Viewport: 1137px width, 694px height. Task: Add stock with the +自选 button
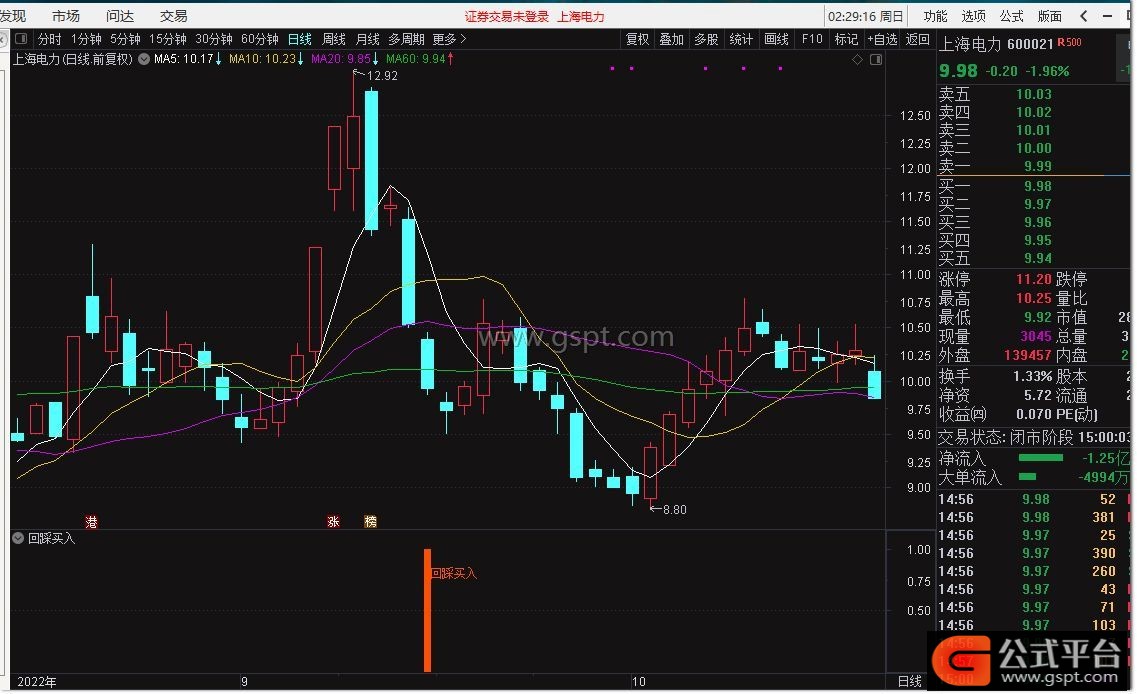point(882,39)
